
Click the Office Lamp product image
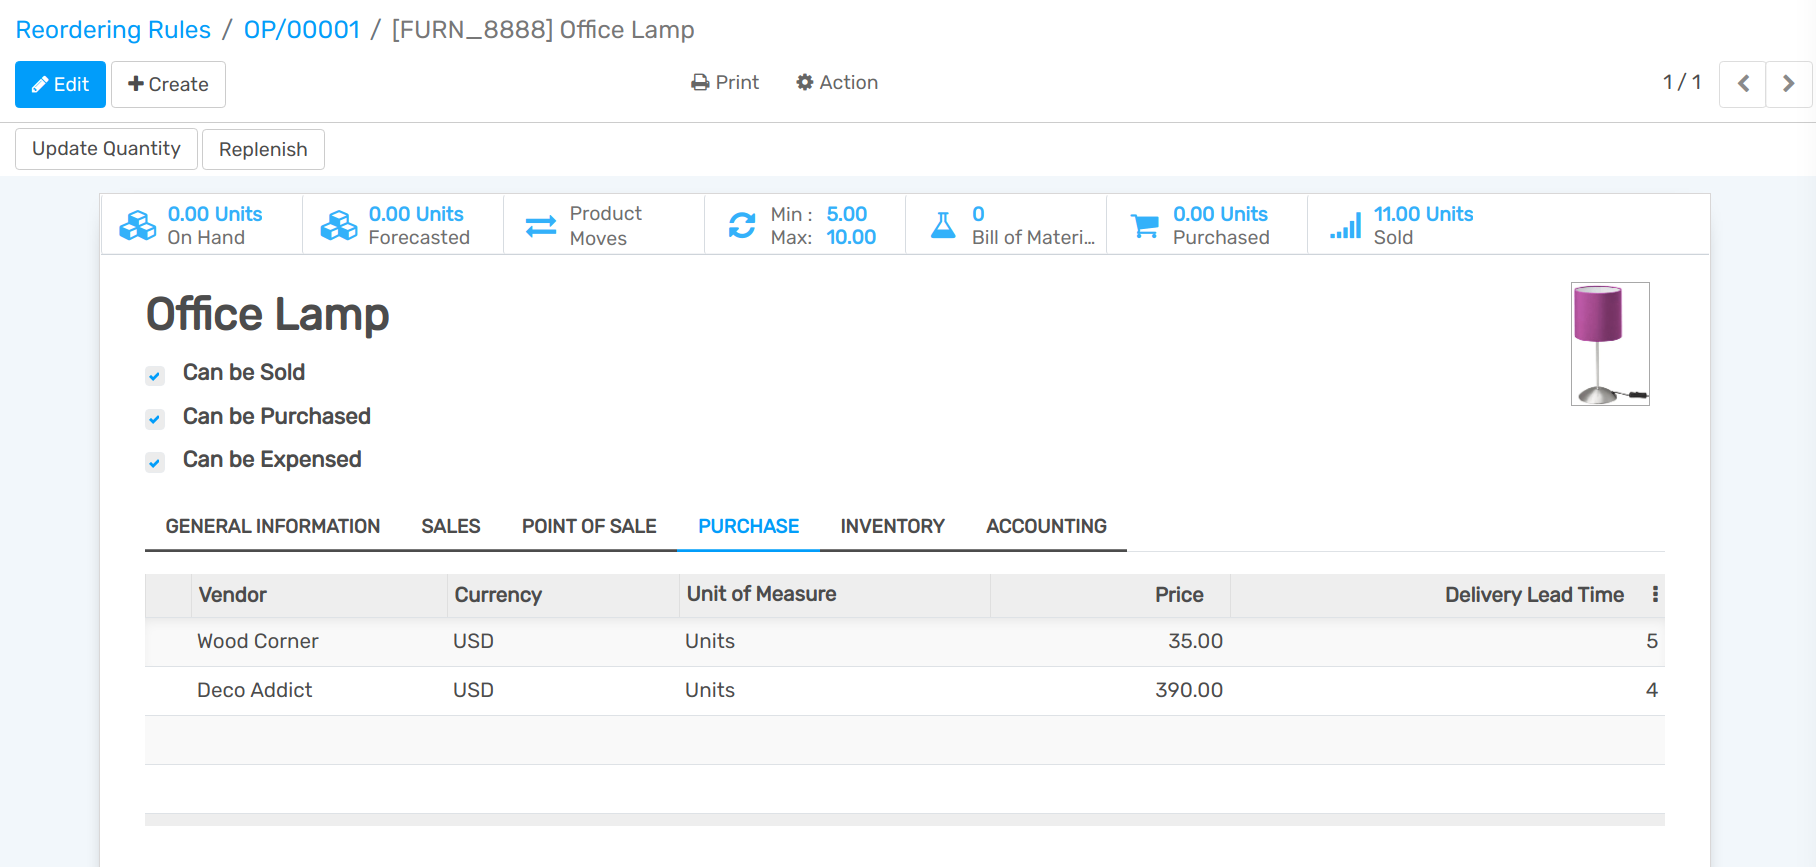[1609, 344]
